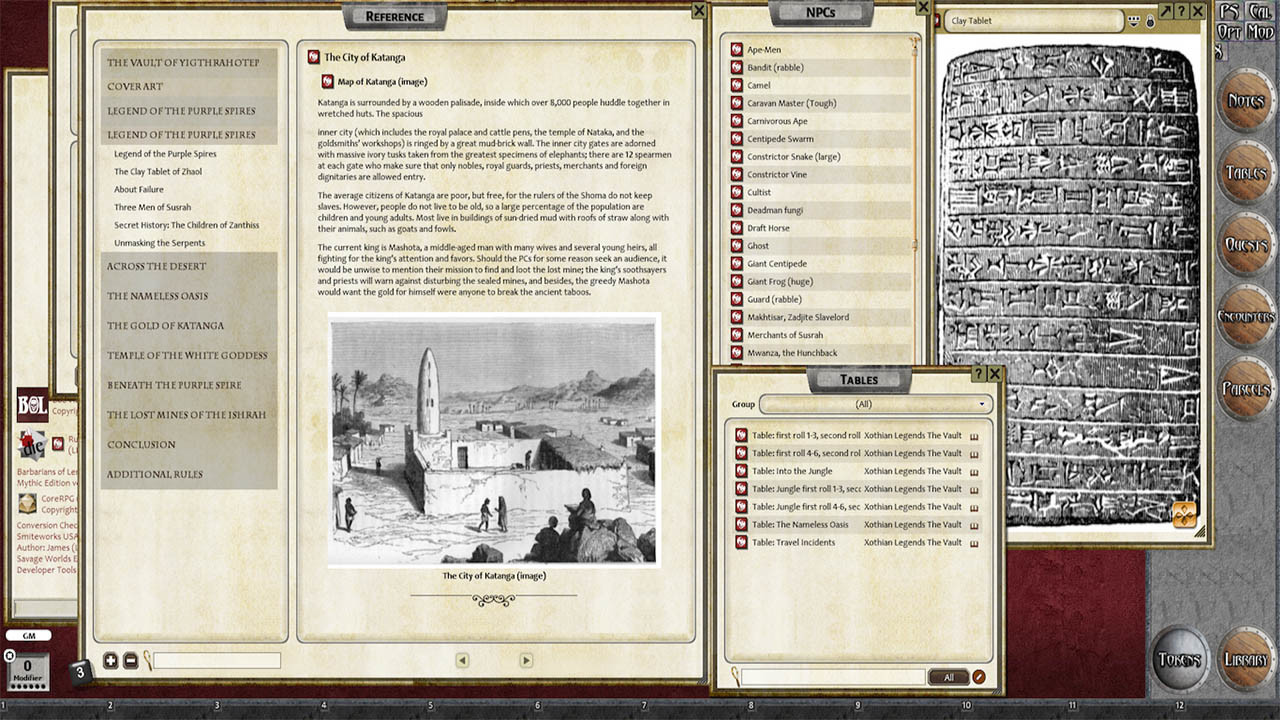This screenshot has height=720, width=1280.
Task: Open the Group (All) dropdown in Tables window
Action: (x=875, y=403)
